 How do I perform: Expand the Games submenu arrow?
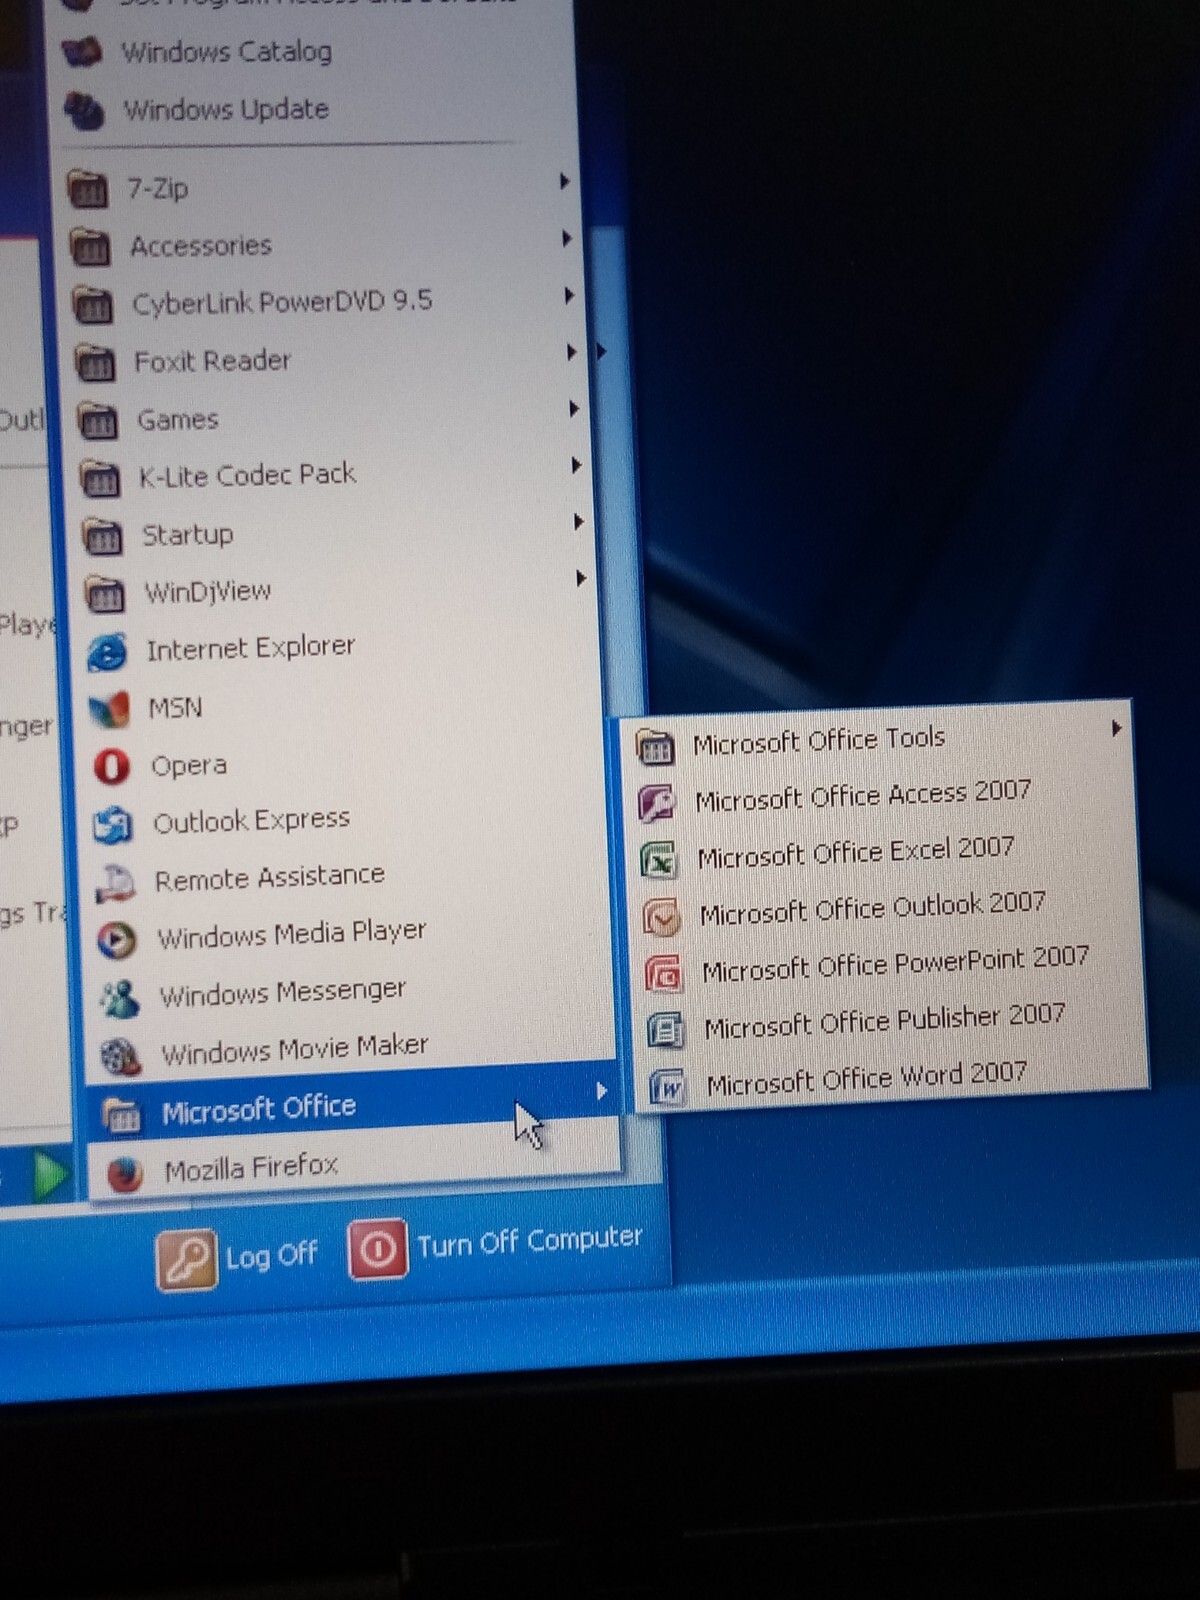click(573, 408)
